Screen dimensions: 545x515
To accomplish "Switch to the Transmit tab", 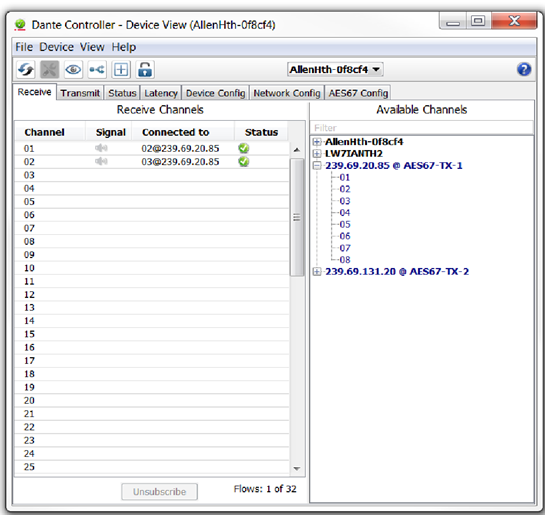I will [80, 93].
